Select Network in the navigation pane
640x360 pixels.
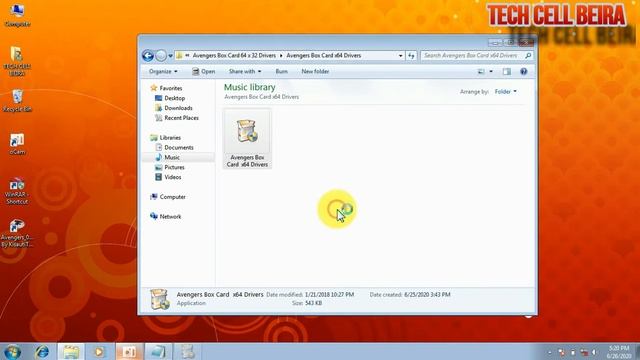click(165, 217)
